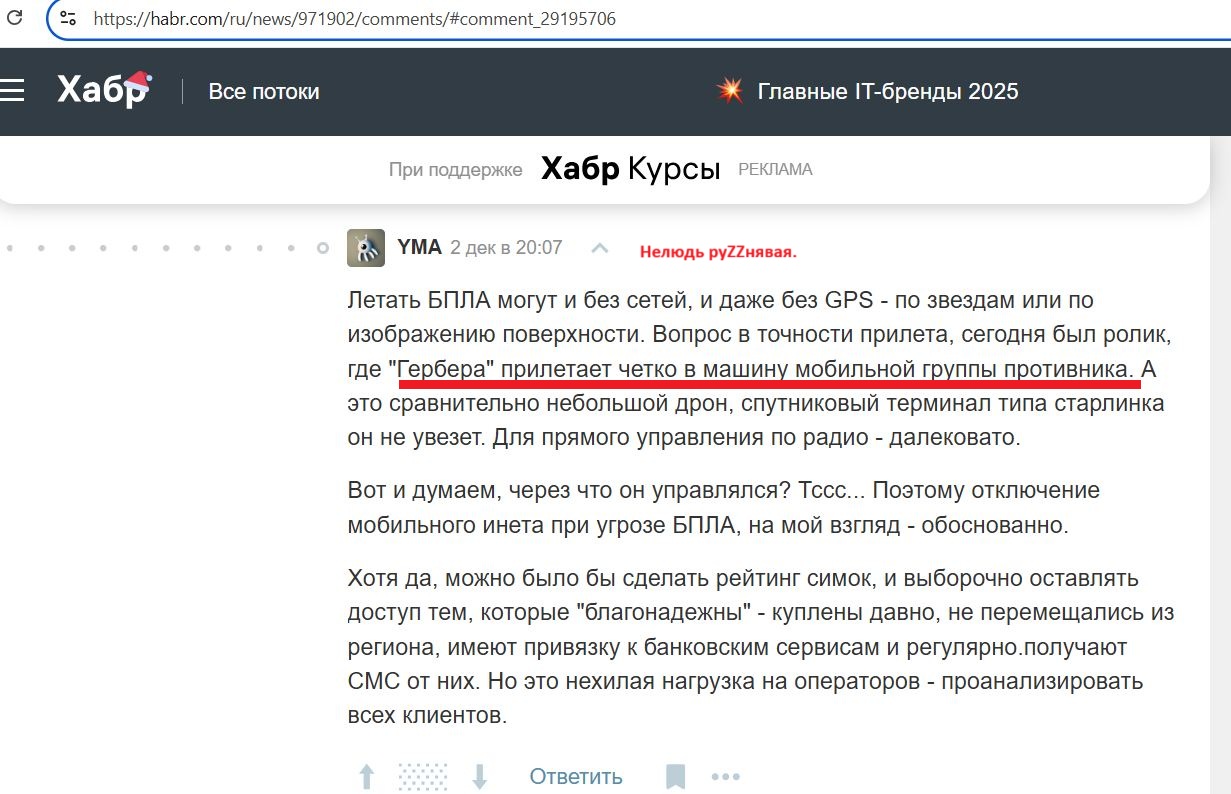1231x794 pixels.
Task: Click the РЕКЛАМА label
Action: coord(775,169)
